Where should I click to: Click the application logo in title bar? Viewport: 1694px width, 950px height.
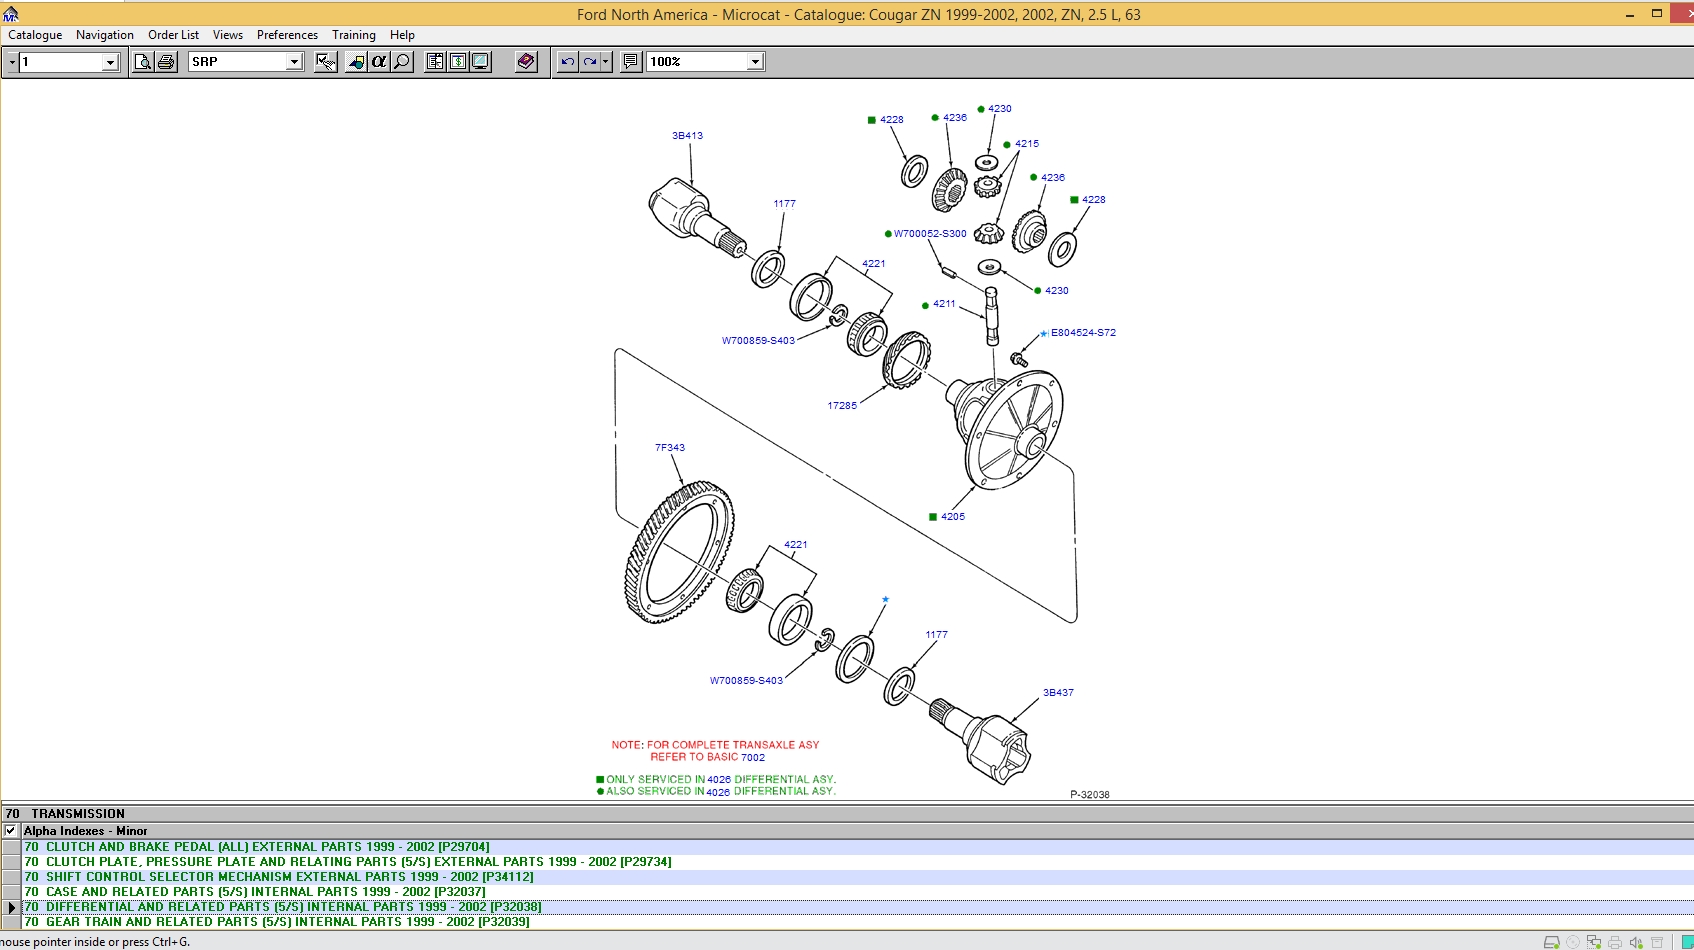click(10, 14)
